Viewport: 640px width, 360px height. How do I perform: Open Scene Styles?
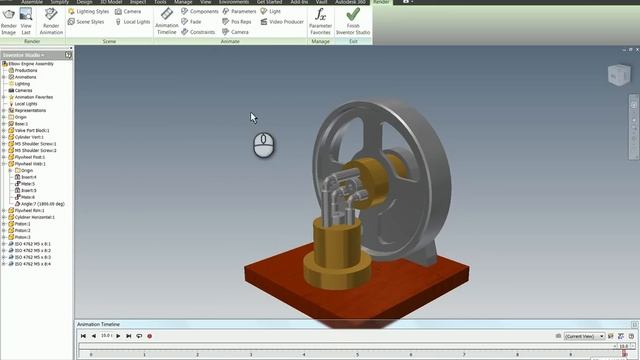[86, 22]
